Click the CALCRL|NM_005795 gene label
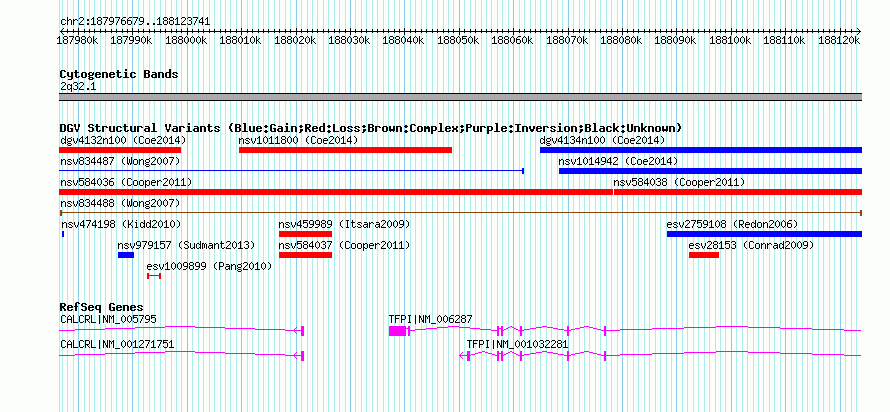890x412 pixels. (108, 319)
